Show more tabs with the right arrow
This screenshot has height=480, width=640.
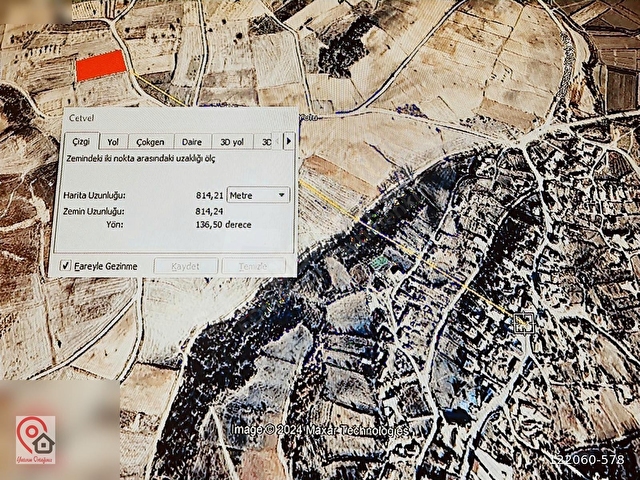point(289,141)
